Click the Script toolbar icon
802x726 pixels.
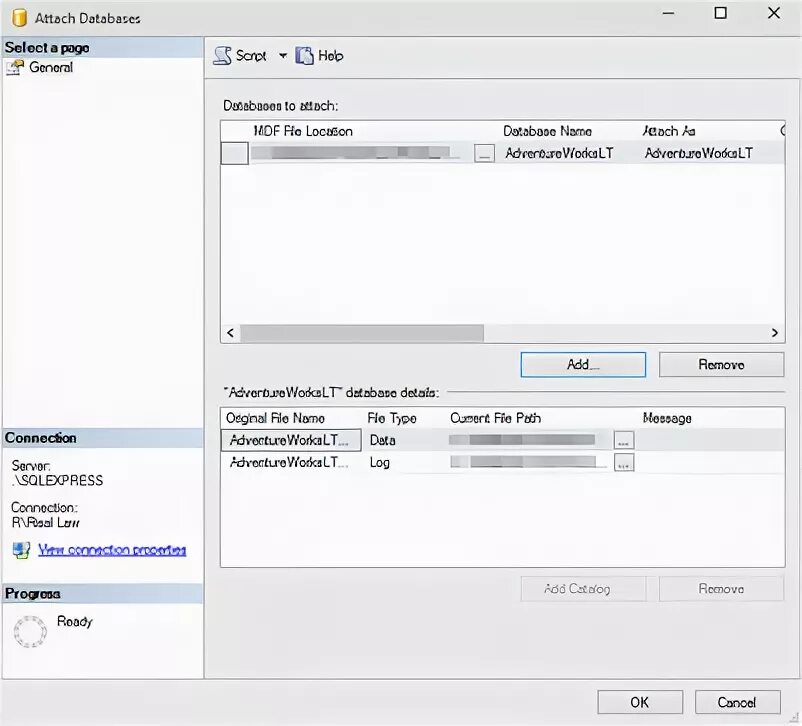tap(222, 55)
